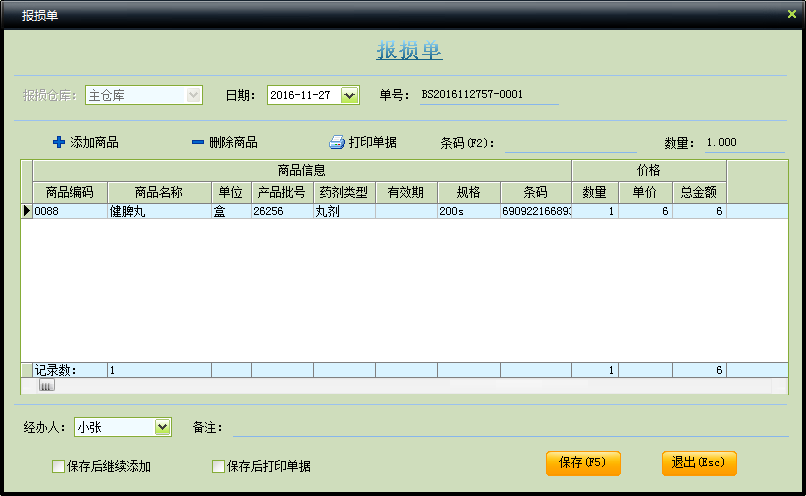Click the 条码 column header
Image resolution: width=806 pixels, height=496 pixels.
tap(536, 192)
